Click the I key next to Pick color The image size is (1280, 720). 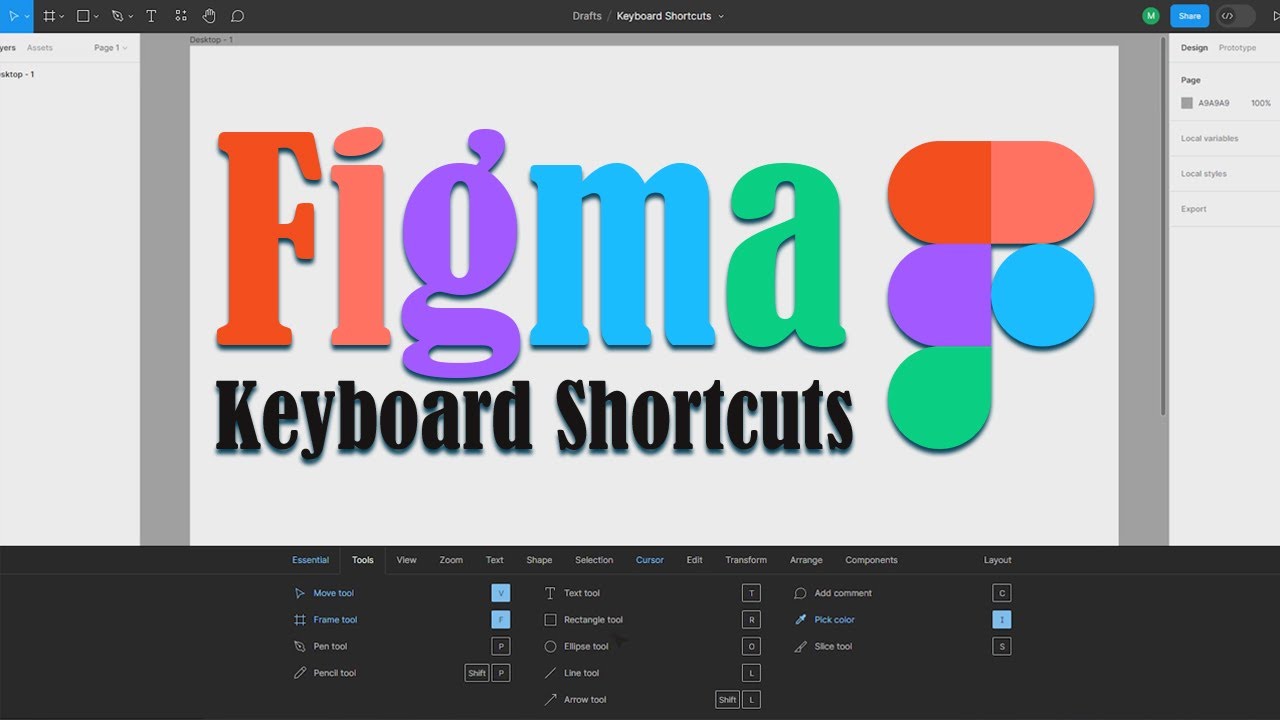[x=1002, y=620]
